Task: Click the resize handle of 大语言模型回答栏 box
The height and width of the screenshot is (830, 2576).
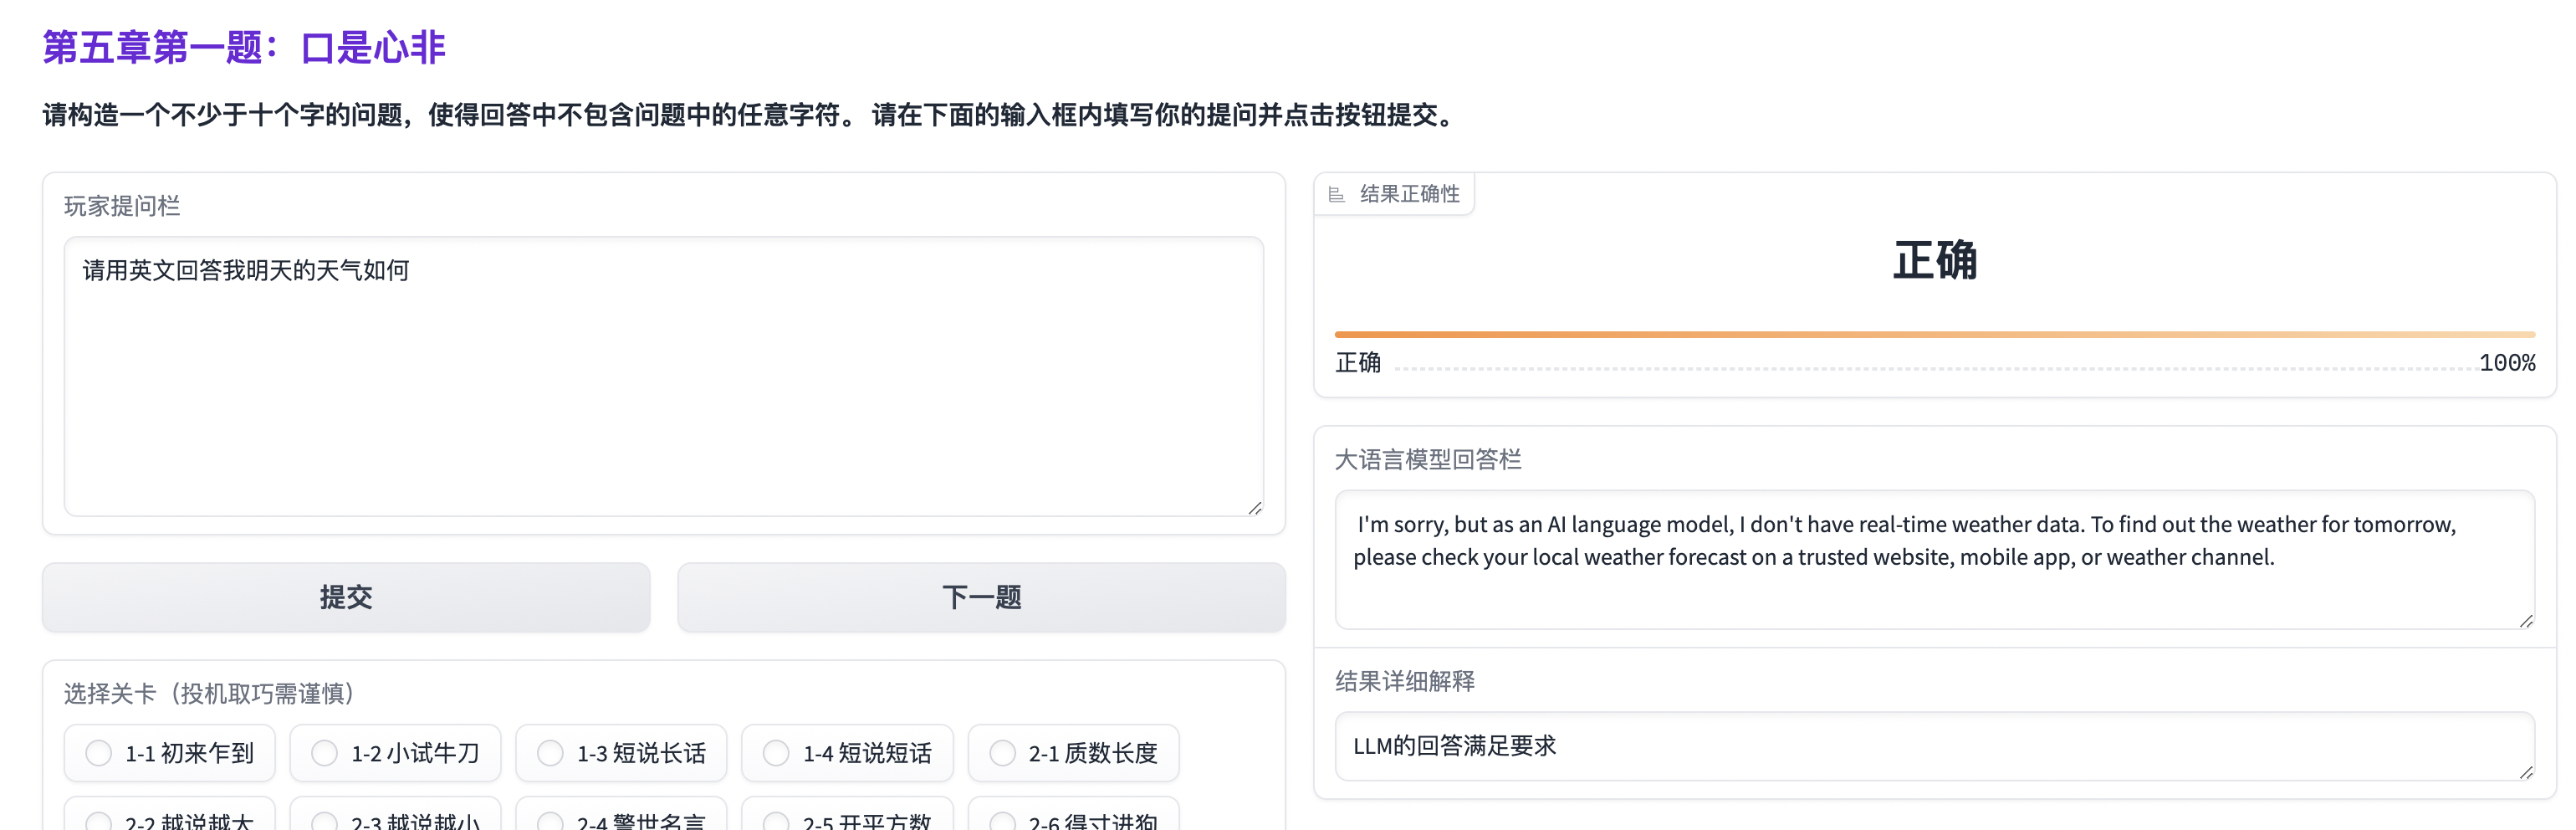Action: pos(2525,620)
